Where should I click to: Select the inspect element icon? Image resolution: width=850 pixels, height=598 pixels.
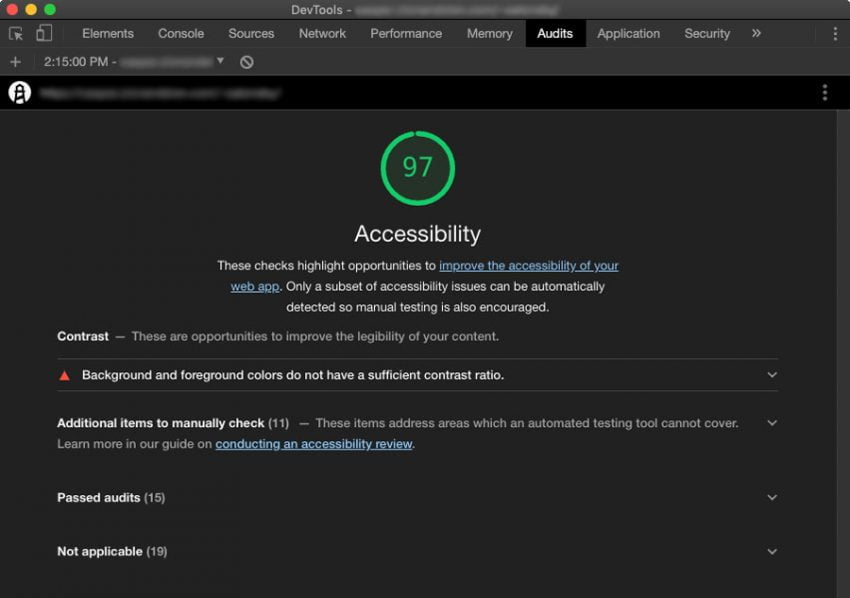[15, 33]
